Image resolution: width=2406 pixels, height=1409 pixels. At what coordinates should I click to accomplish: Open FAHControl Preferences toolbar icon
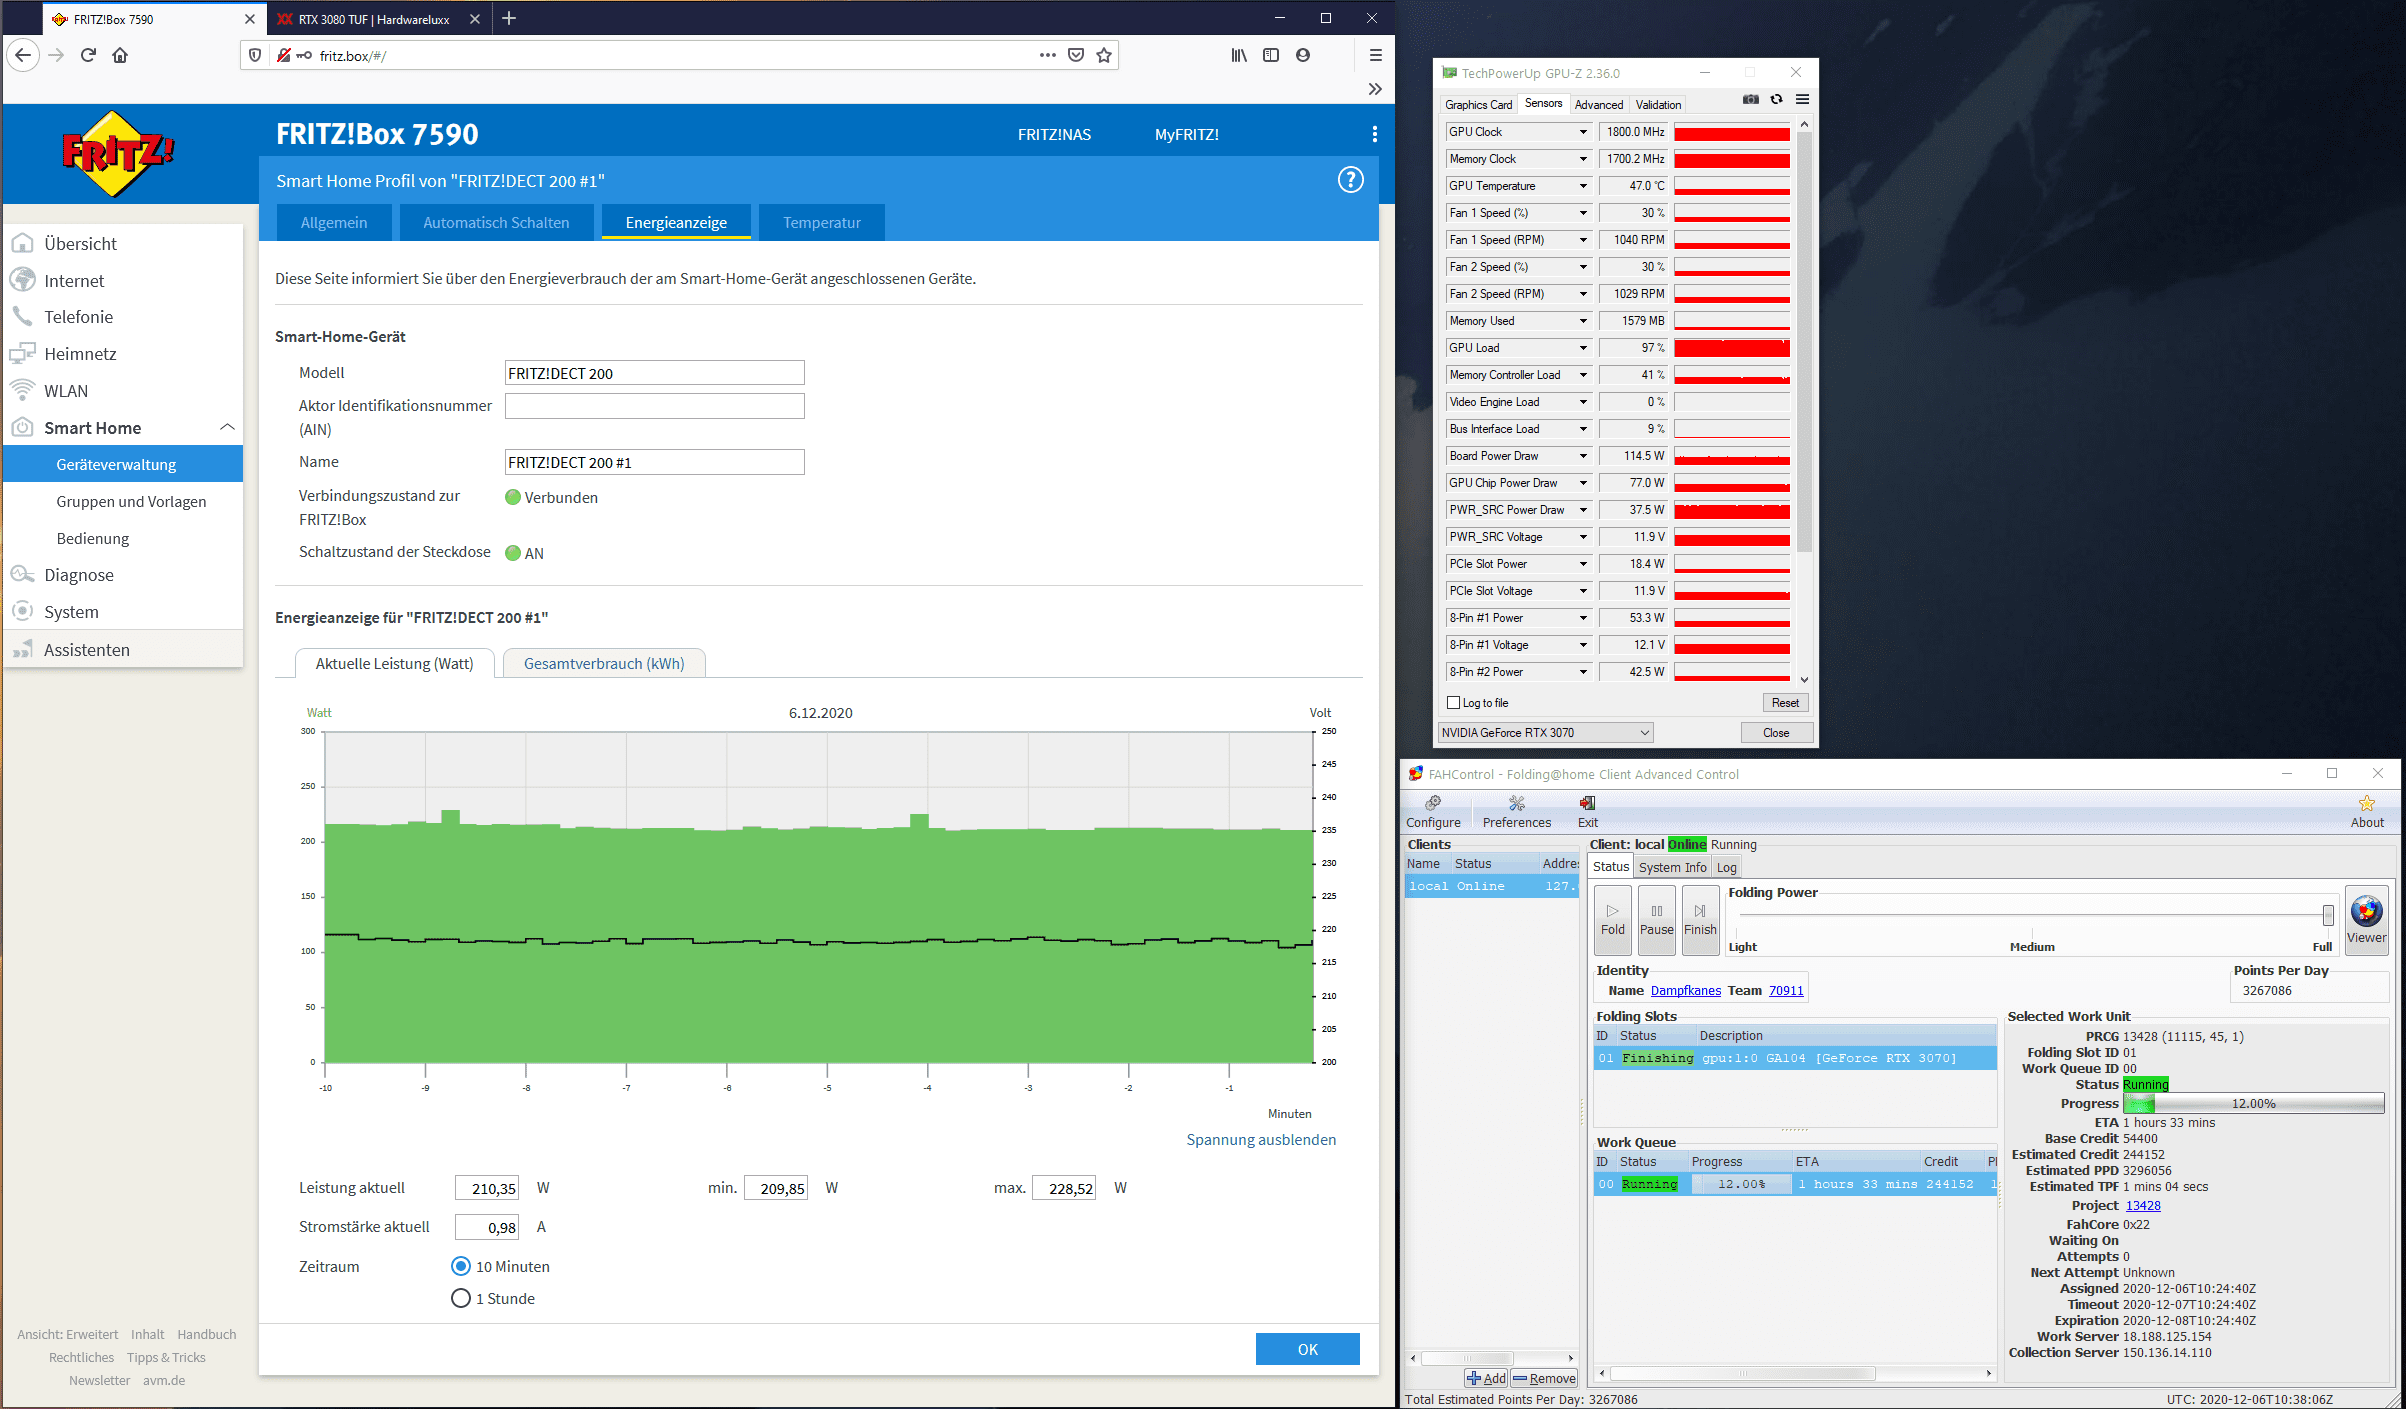pyautogui.click(x=1516, y=812)
